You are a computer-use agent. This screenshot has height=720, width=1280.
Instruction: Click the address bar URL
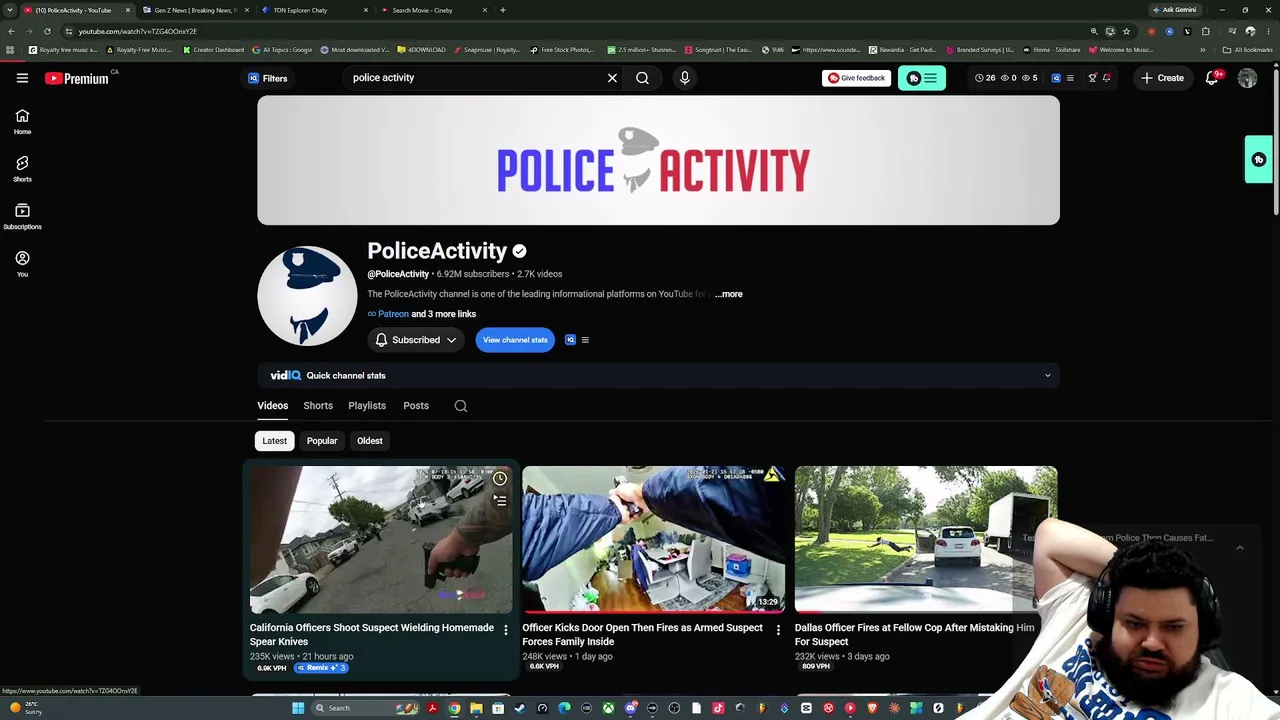[x=137, y=31]
